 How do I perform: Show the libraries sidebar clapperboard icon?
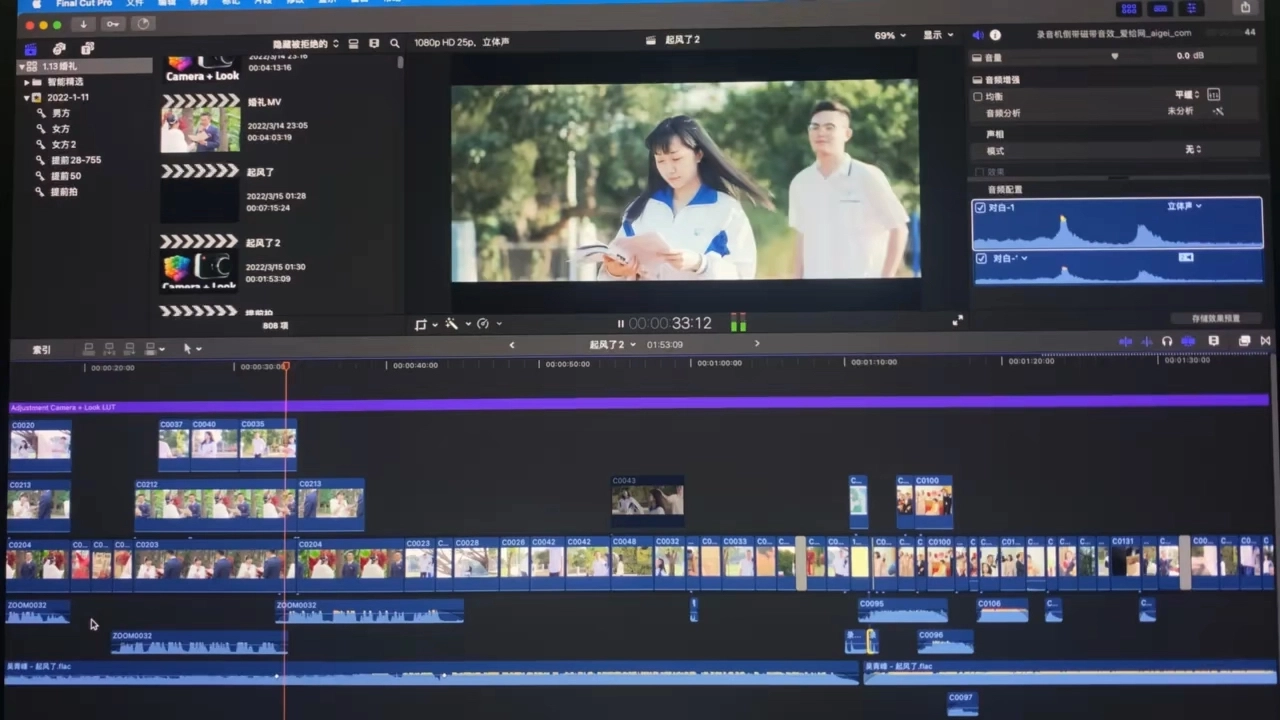click(31, 49)
